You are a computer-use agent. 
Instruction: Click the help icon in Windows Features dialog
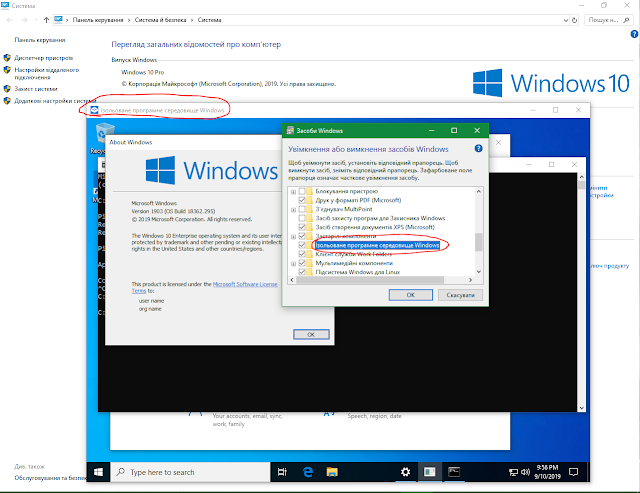[478, 147]
